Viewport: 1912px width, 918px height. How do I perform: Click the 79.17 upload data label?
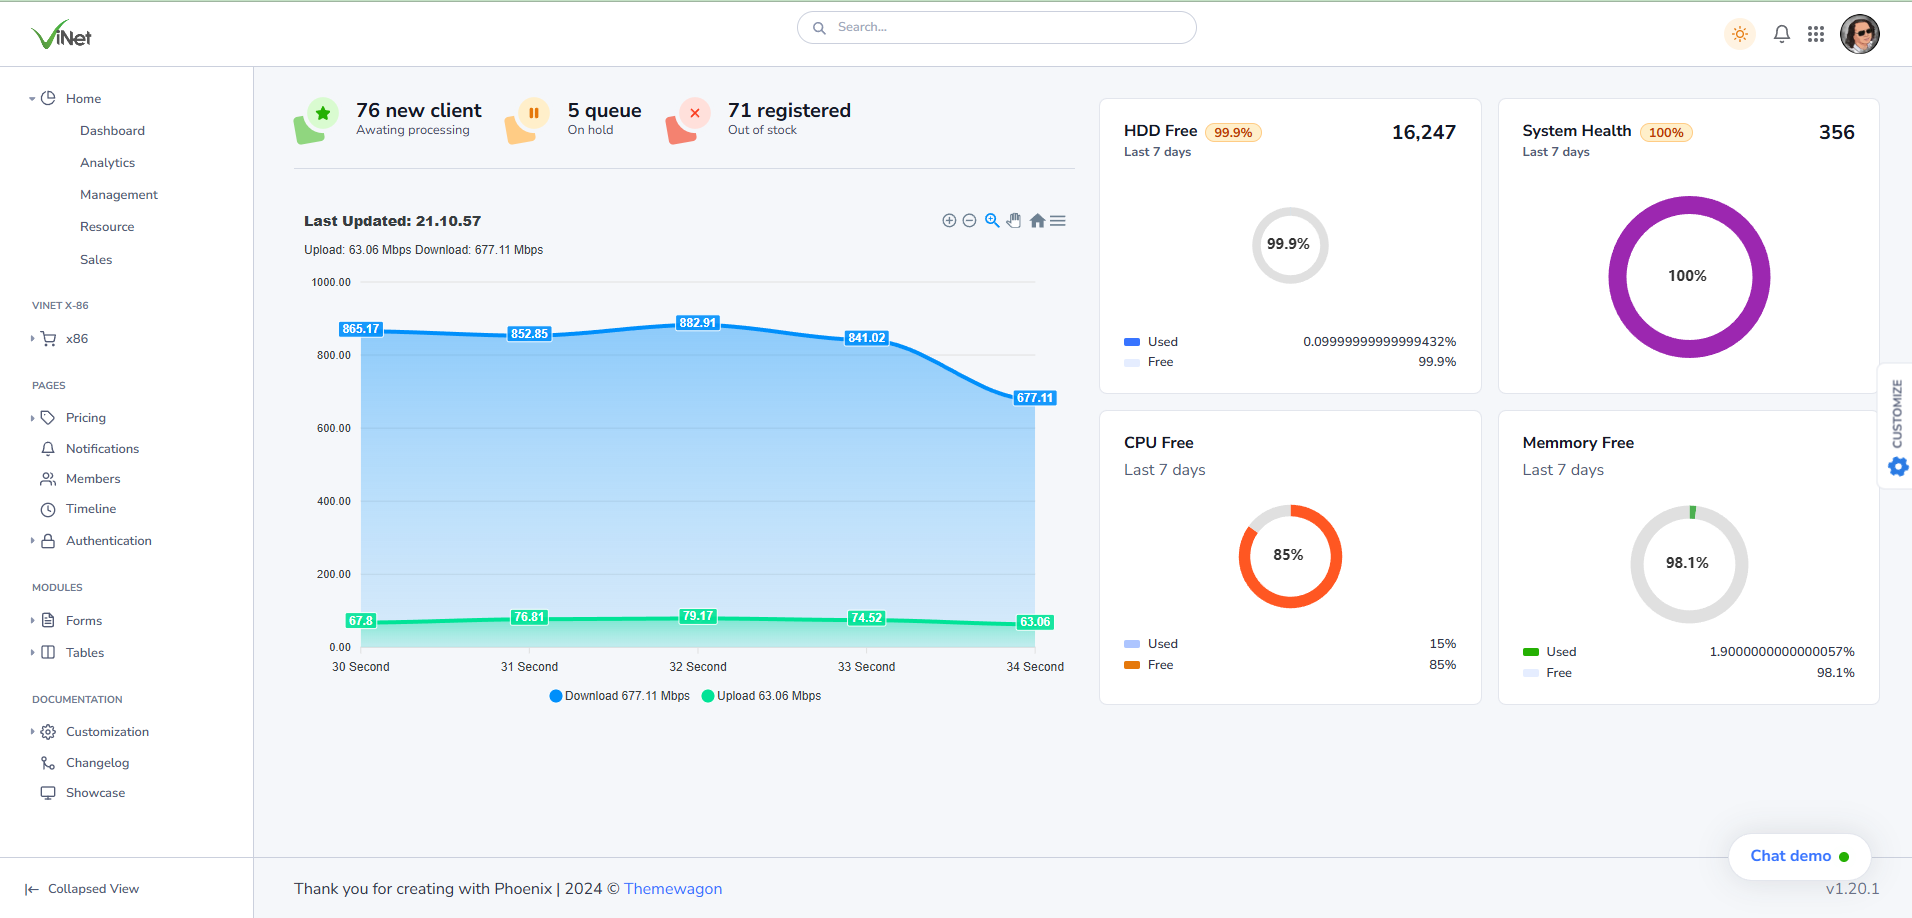698,616
